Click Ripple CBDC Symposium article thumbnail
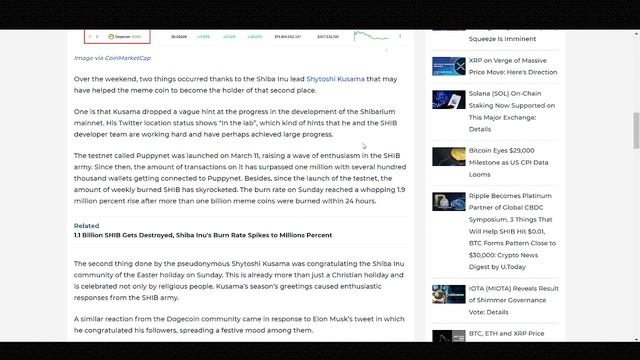This screenshot has height=360, width=640. 449,202
